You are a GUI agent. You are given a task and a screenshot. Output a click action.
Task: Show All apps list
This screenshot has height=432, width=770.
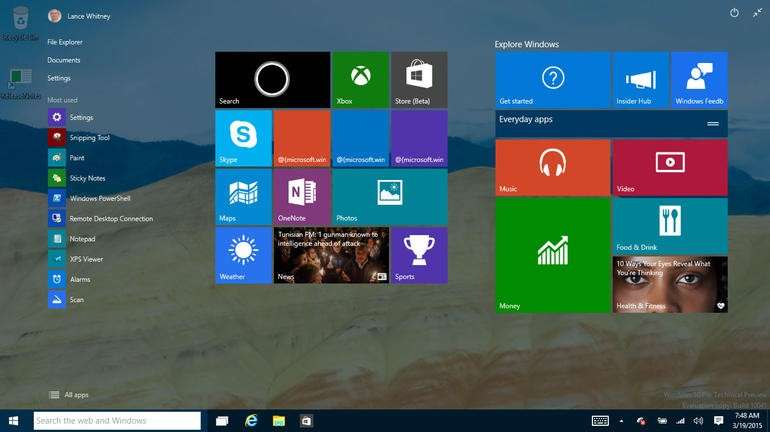(x=69, y=395)
